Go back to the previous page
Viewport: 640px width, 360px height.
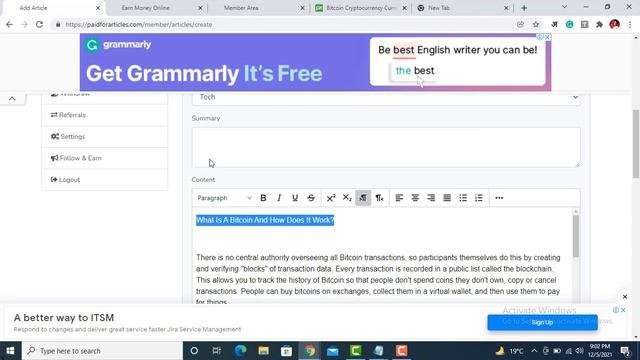9,24
